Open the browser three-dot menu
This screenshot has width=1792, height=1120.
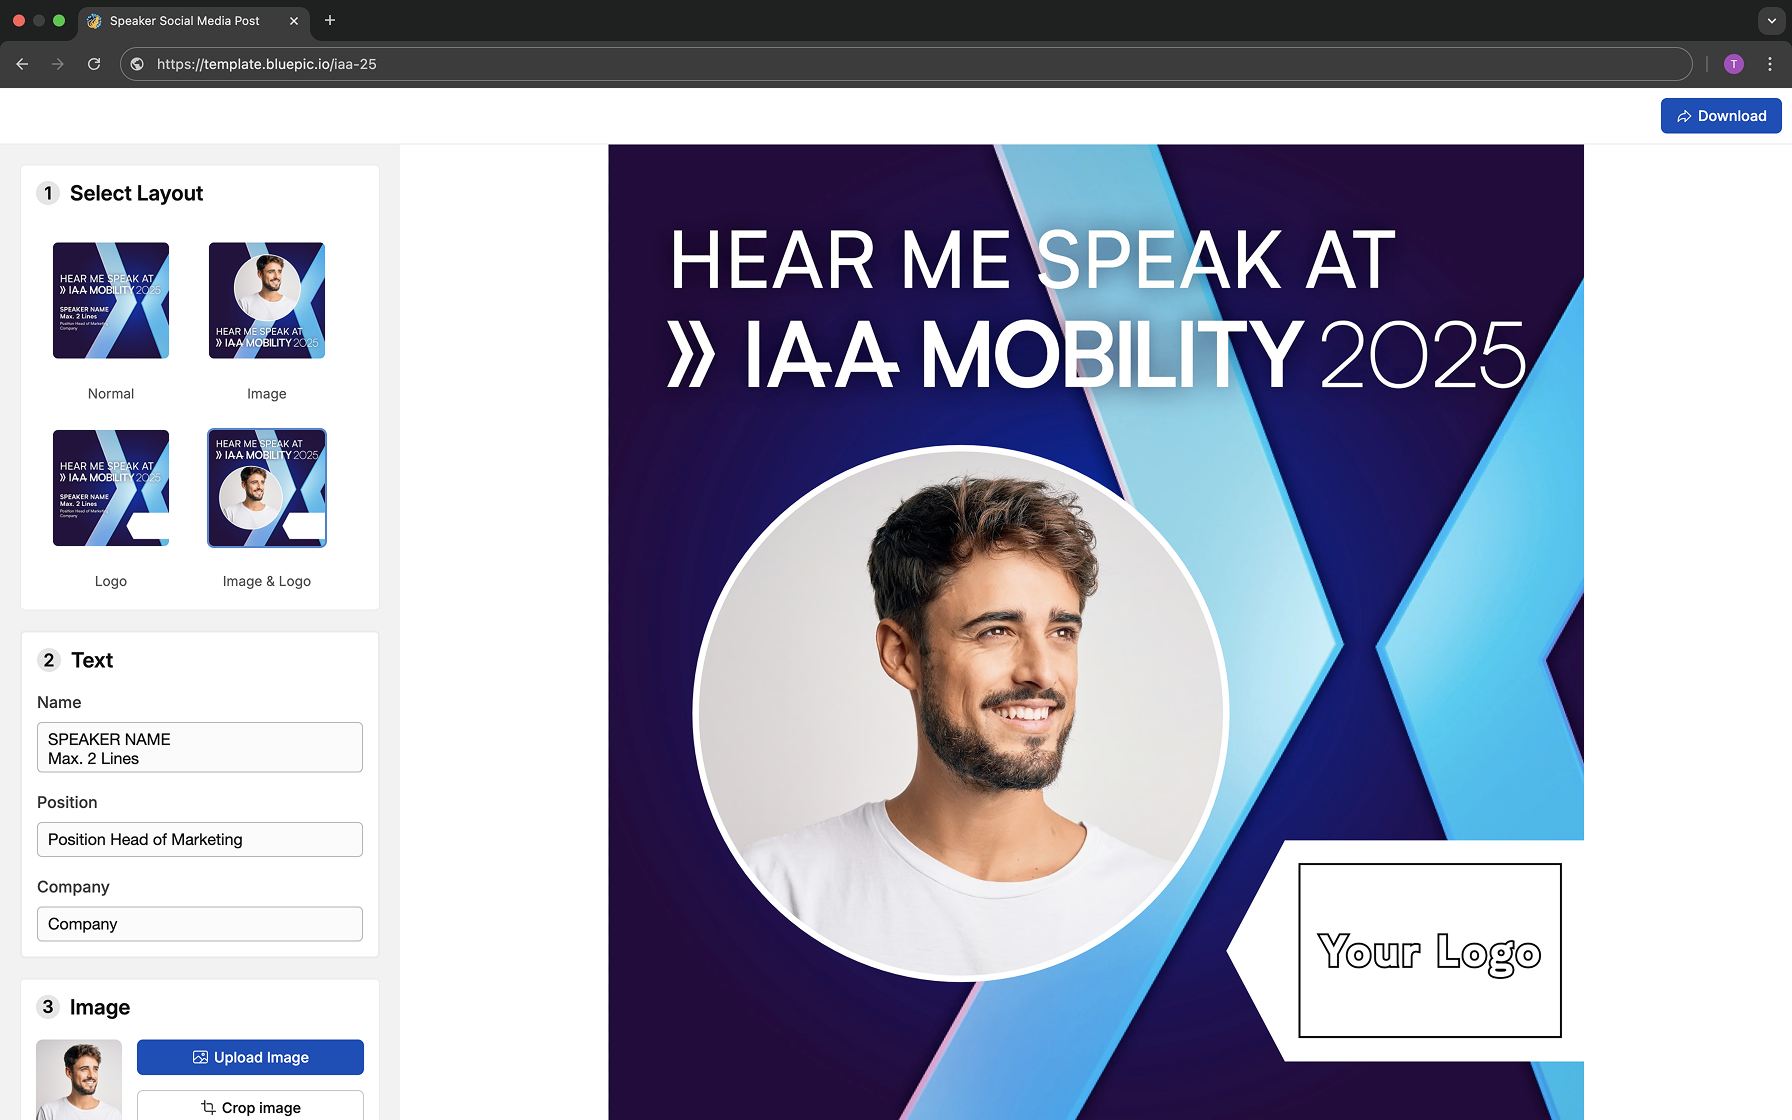(x=1770, y=63)
